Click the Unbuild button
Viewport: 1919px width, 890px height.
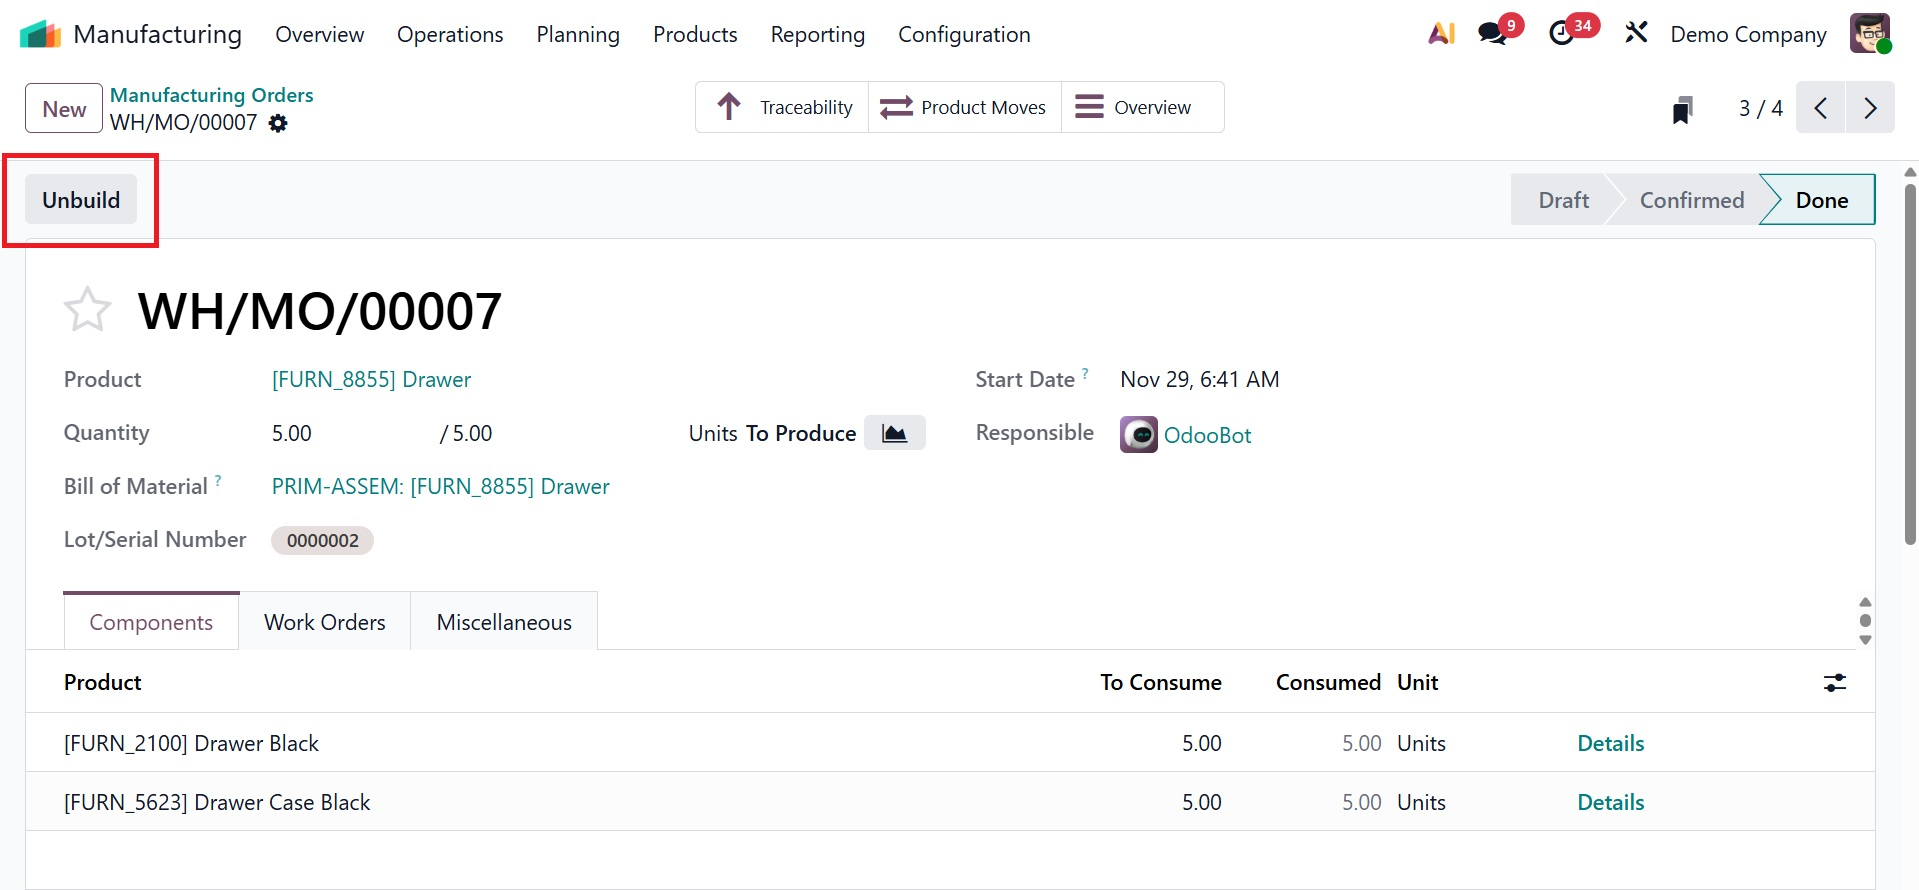pos(81,200)
